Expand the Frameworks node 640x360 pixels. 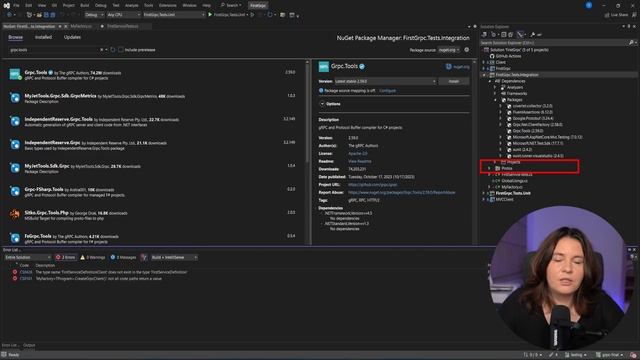496,93
